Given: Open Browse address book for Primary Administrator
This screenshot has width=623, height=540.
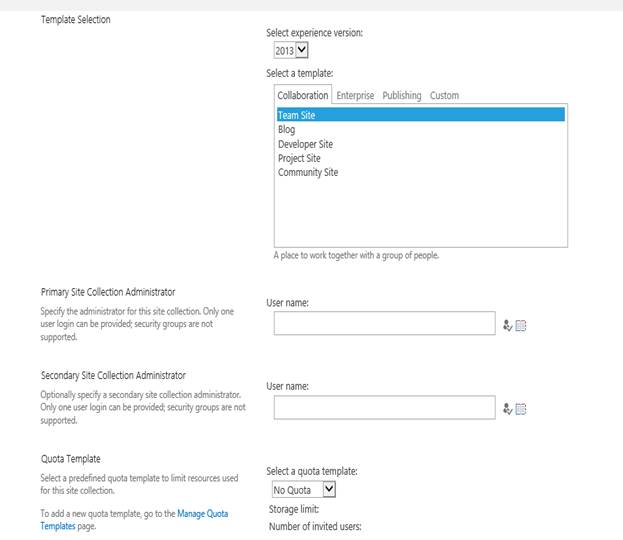Looking at the screenshot, I should click(x=521, y=324).
